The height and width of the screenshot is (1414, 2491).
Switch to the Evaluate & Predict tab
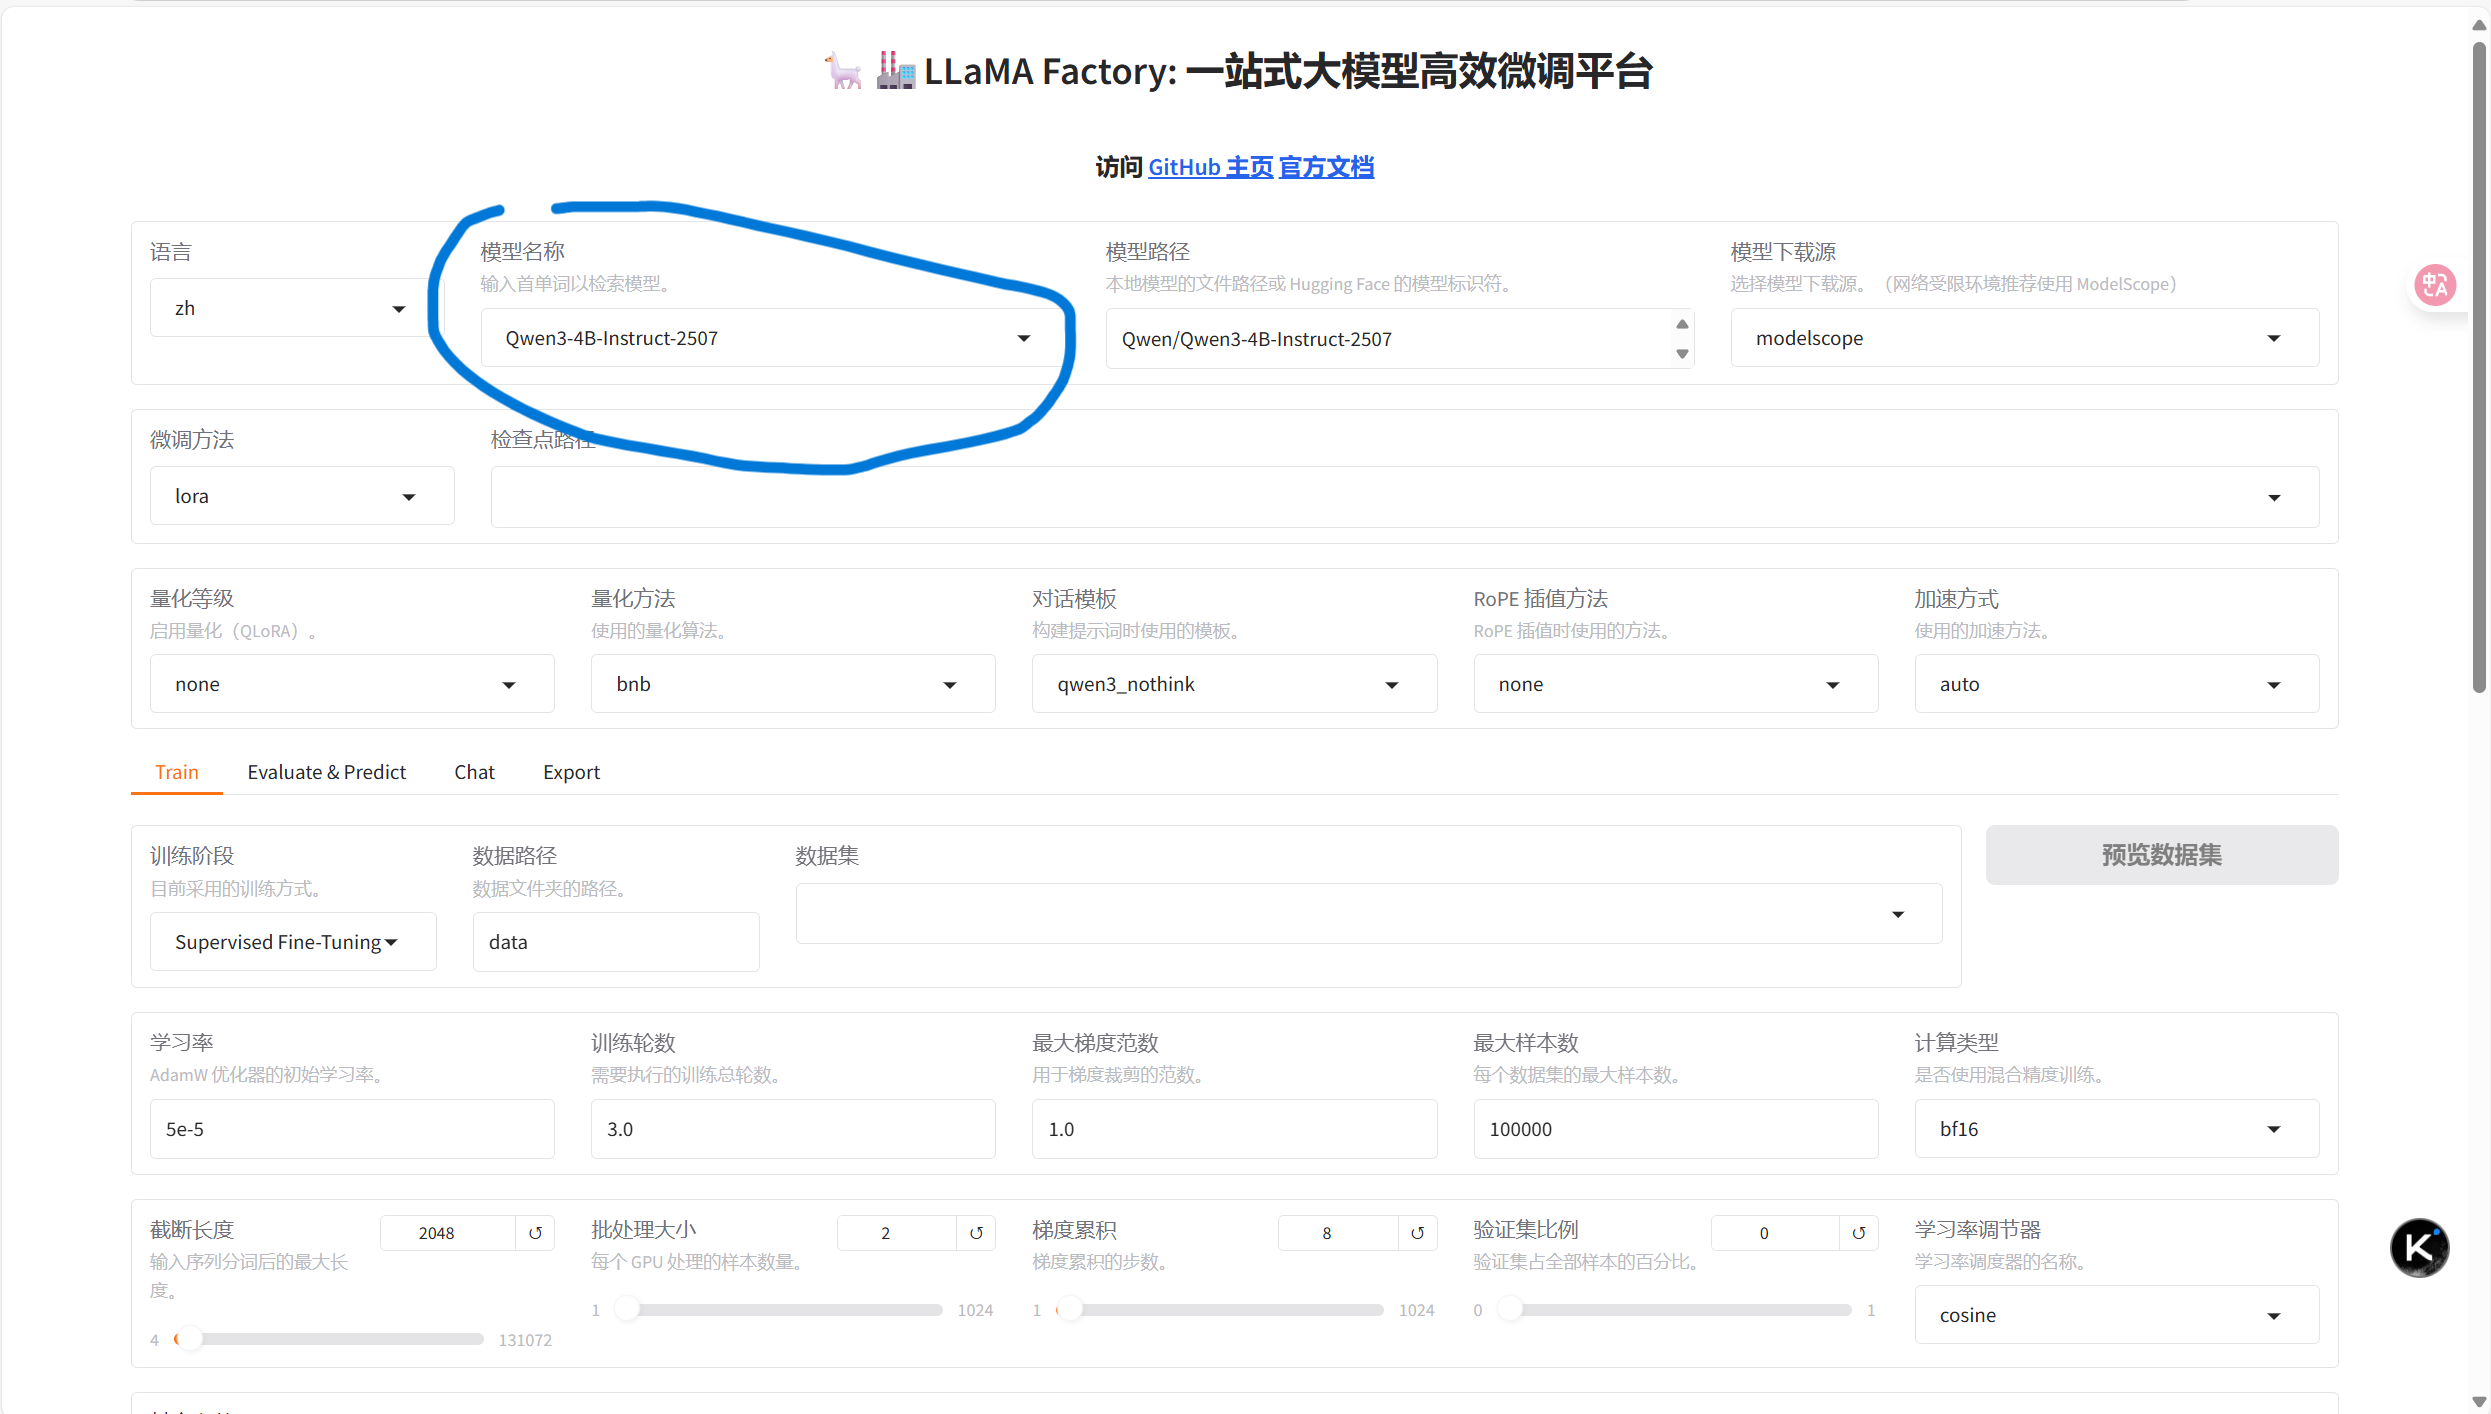pos(326,772)
